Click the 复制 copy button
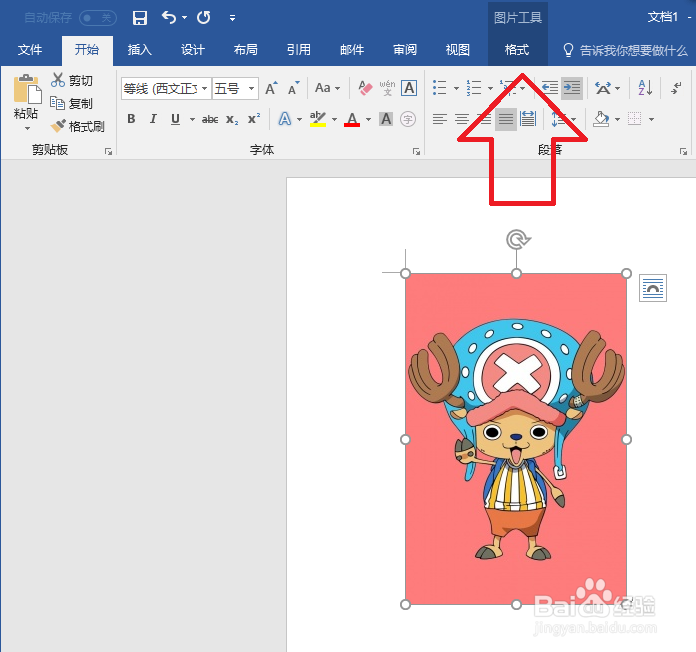The height and width of the screenshot is (652, 696). [x=72, y=103]
